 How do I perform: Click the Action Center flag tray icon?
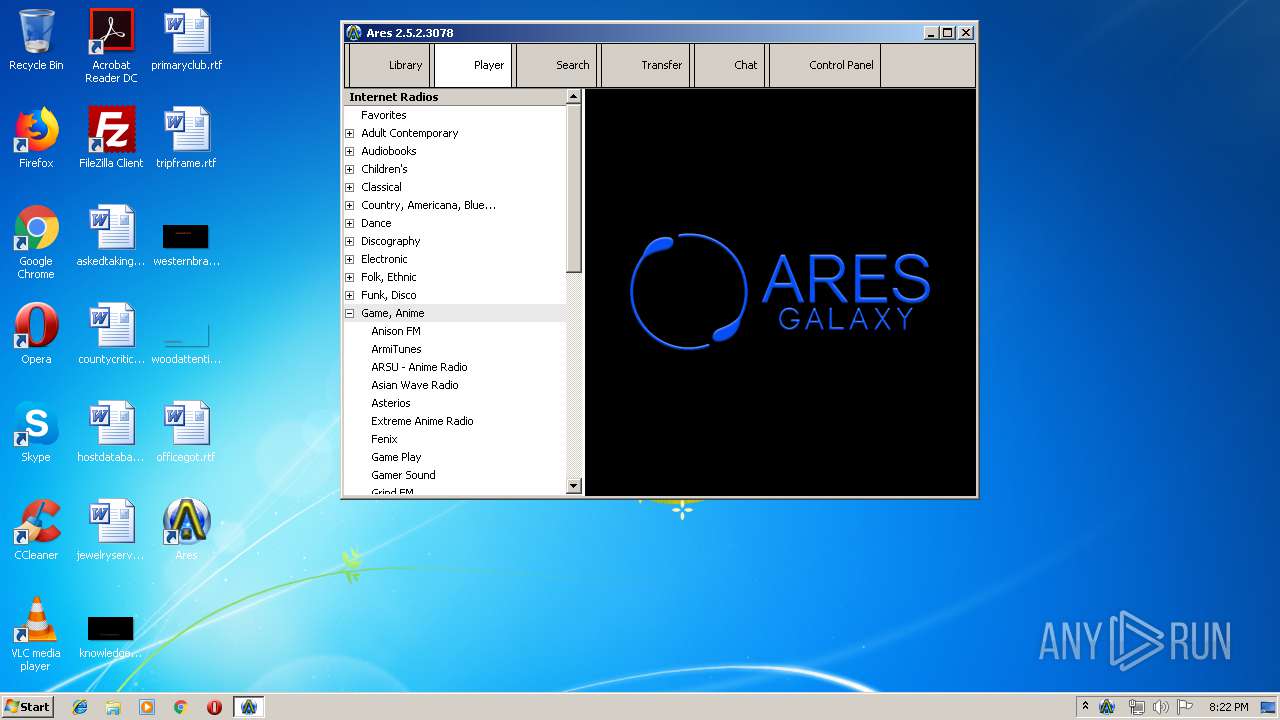click(1185, 707)
